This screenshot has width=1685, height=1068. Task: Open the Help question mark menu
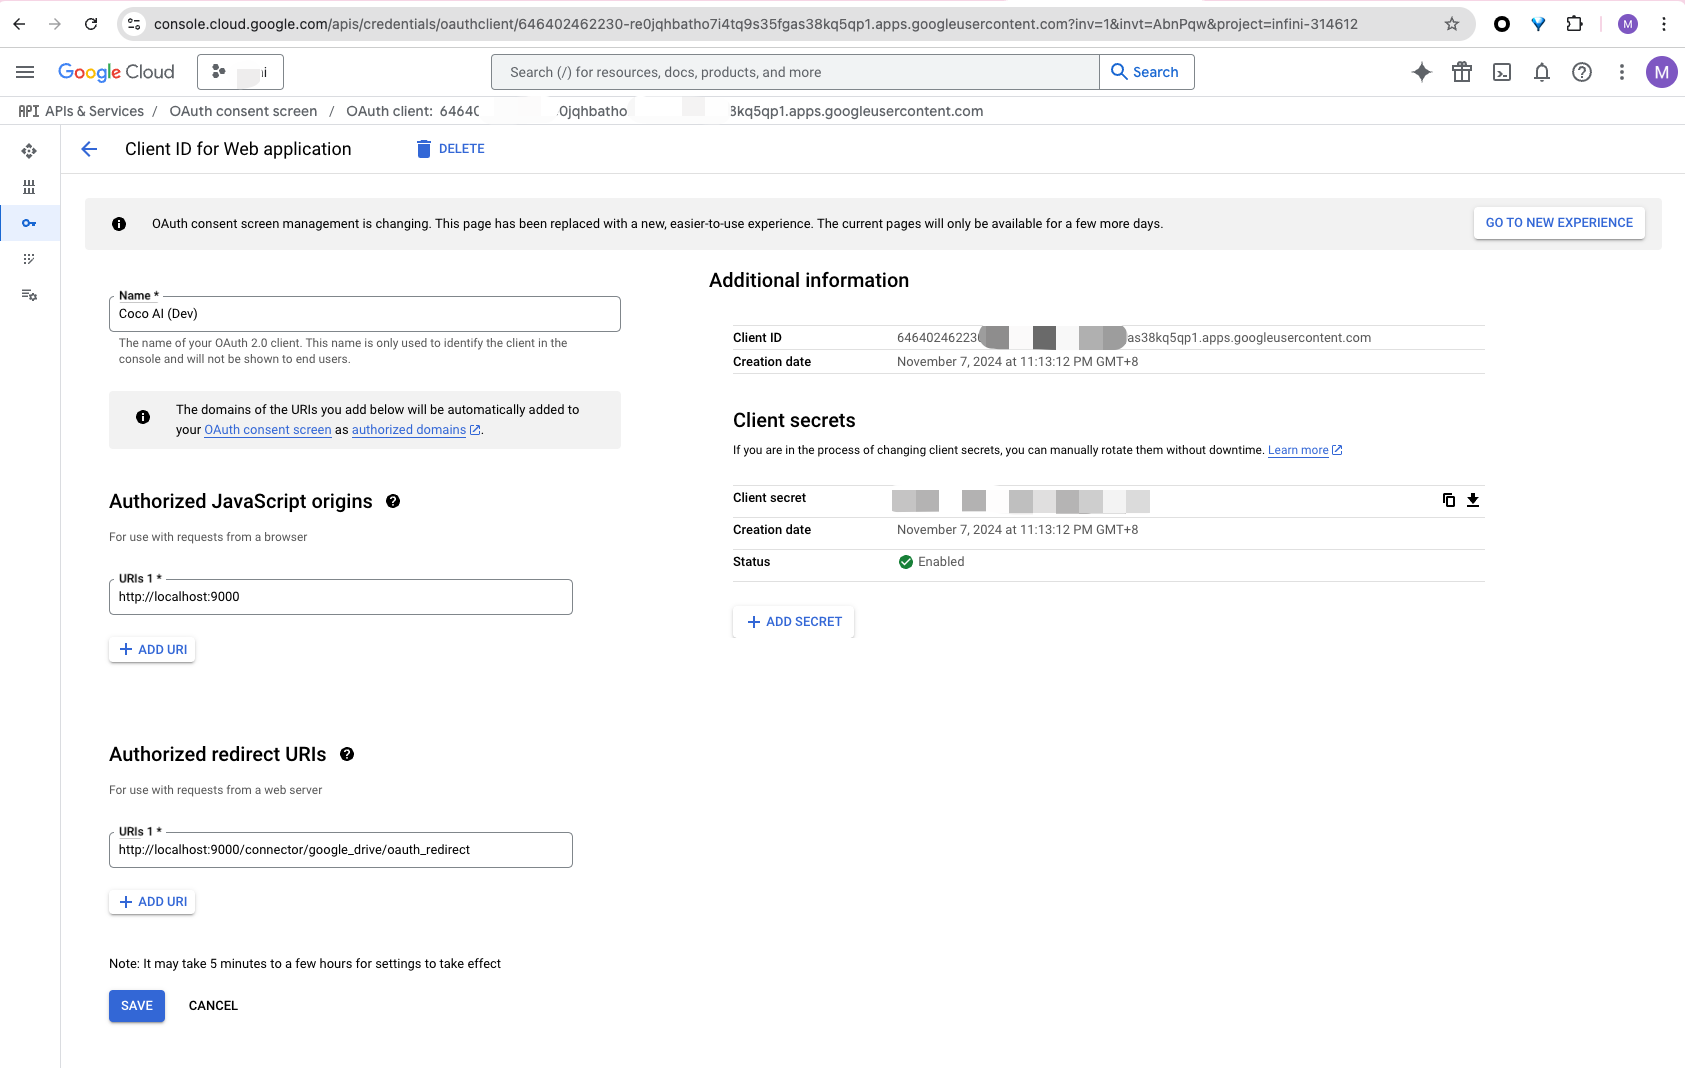pos(1581,72)
